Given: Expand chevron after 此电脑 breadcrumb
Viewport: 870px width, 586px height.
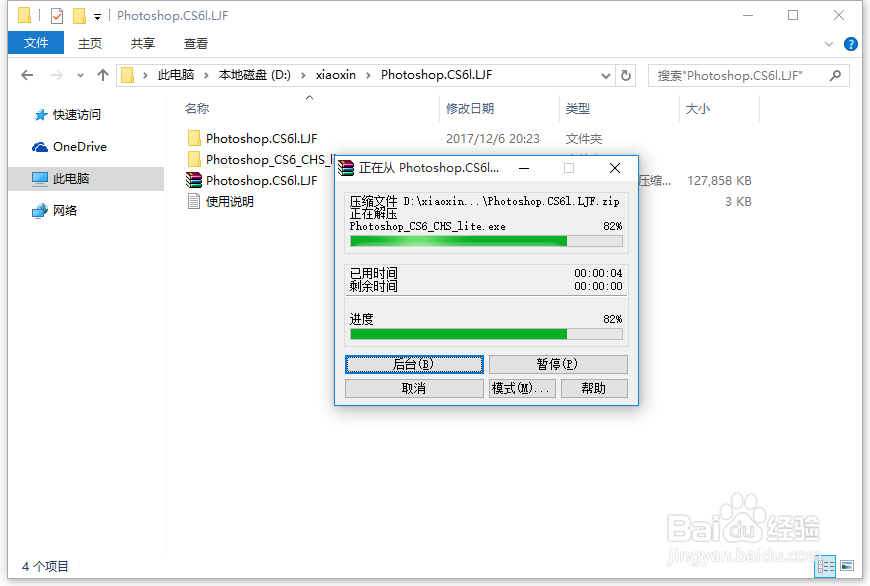Looking at the screenshot, I should (206, 75).
